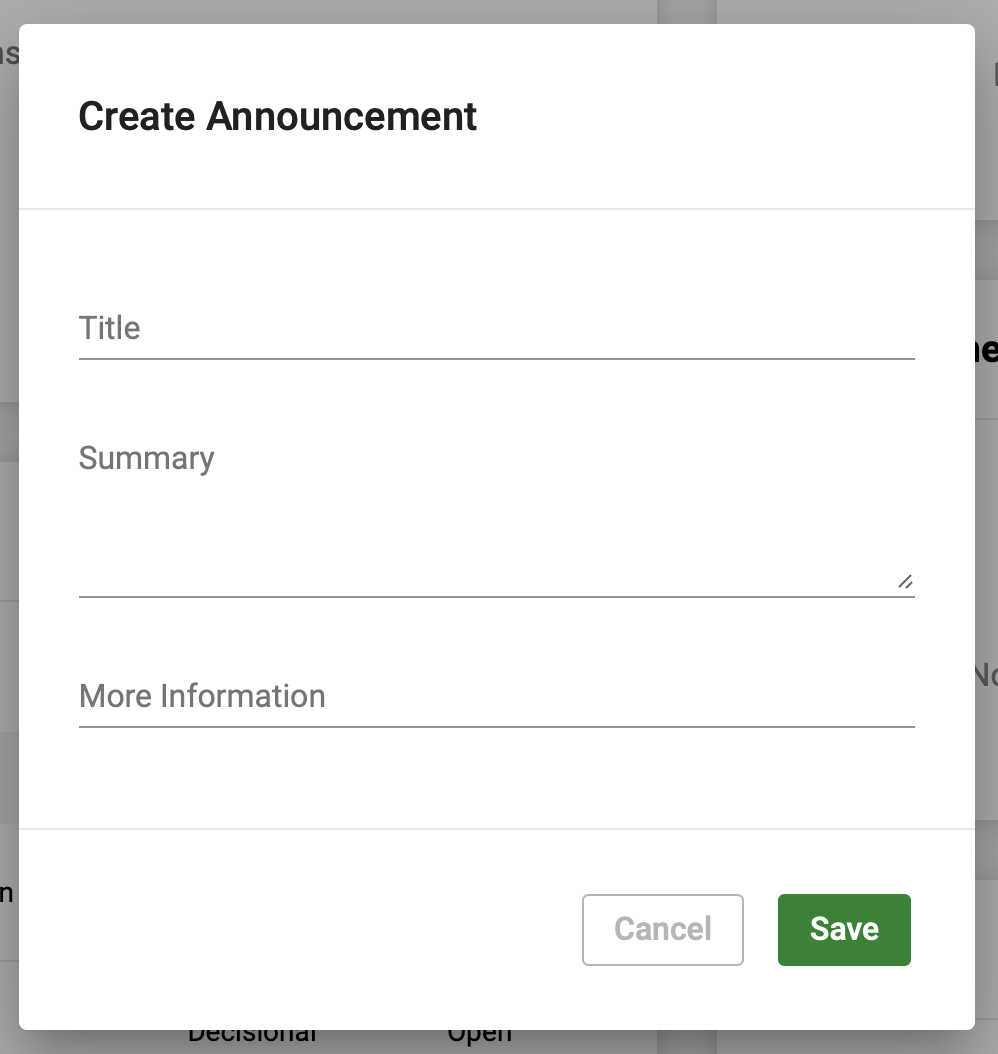
Task: Click the divider below the dialog header
Action: point(497,208)
